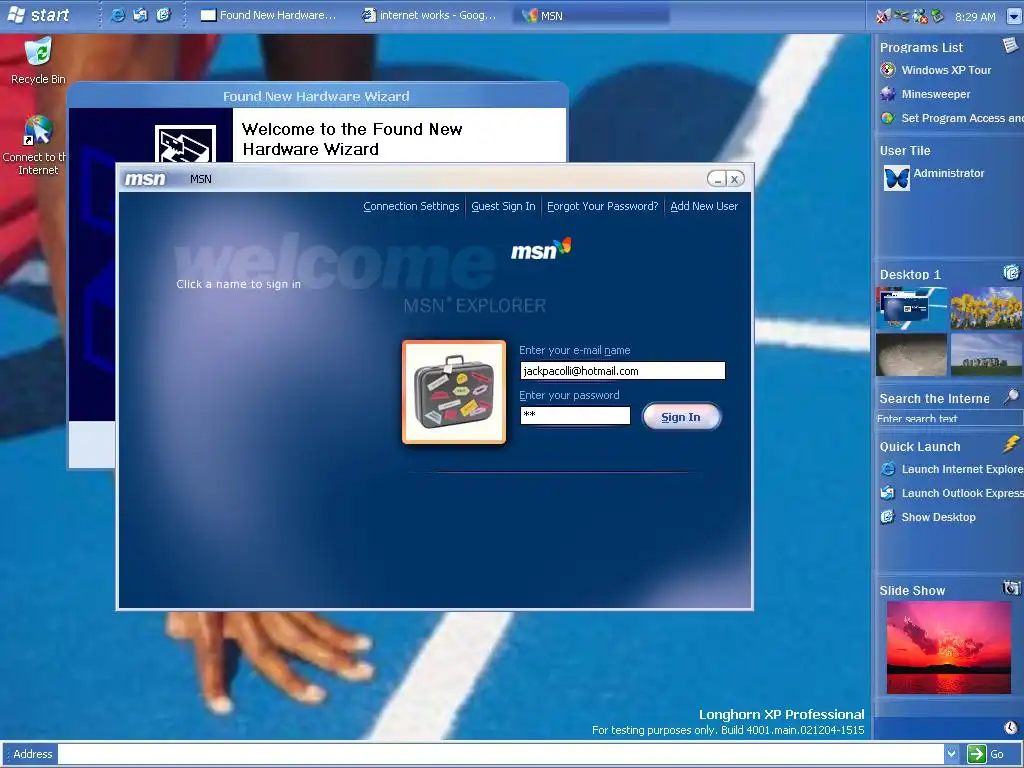Click the password field

[575, 415]
